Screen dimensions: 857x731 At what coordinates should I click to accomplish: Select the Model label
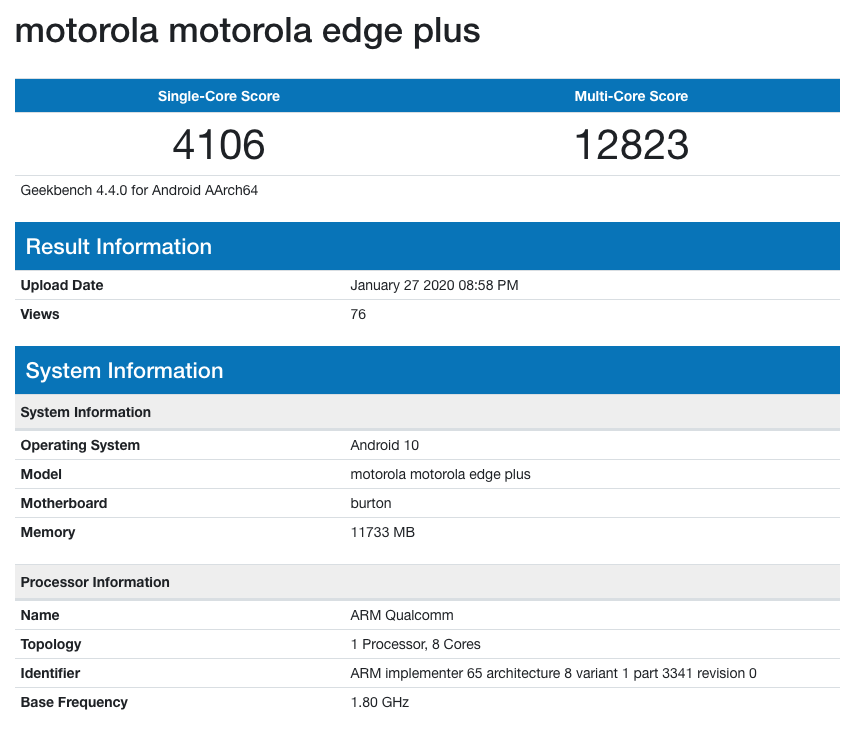click(x=41, y=474)
